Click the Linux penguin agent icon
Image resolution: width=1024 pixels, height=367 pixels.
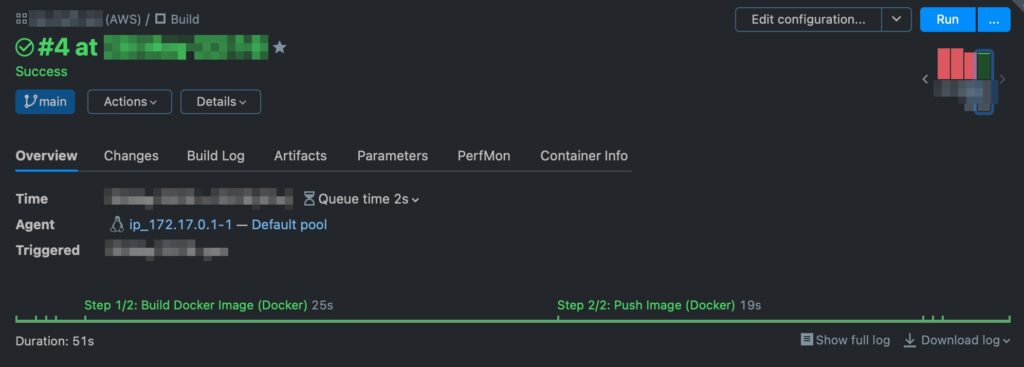pos(117,225)
